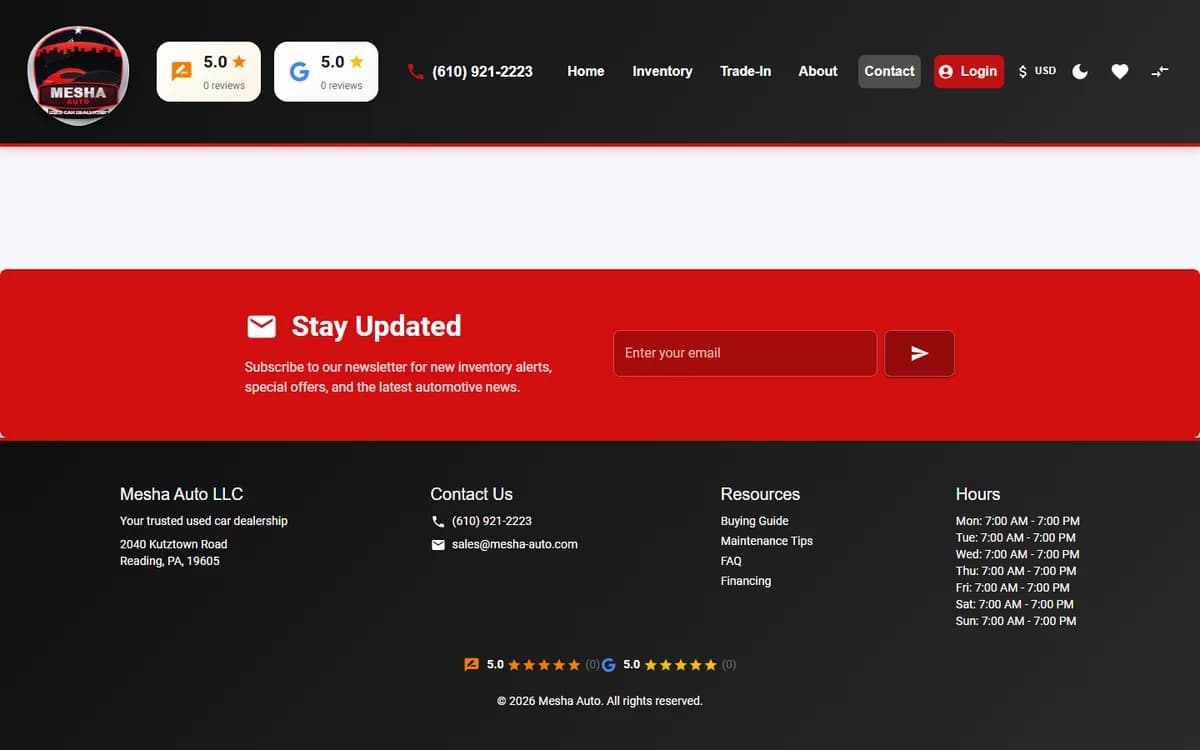1200x750 pixels.
Task: Select the Contact nav item
Action: (890, 71)
